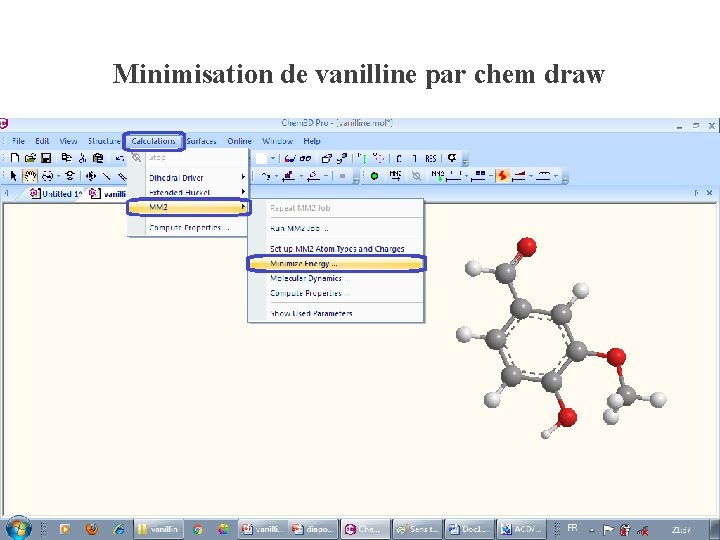Open the Window menu
This screenshot has width=720, height=540.
point(277,141)
